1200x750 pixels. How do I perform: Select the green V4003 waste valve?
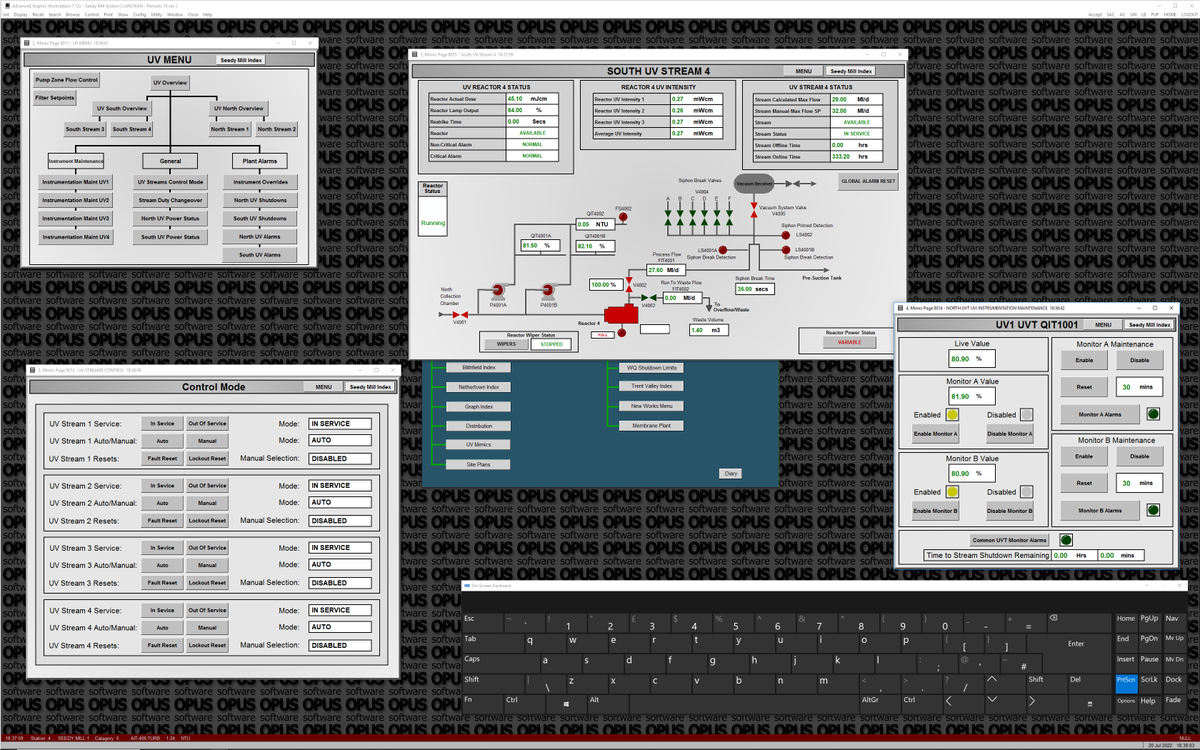(x=649, y=298)
